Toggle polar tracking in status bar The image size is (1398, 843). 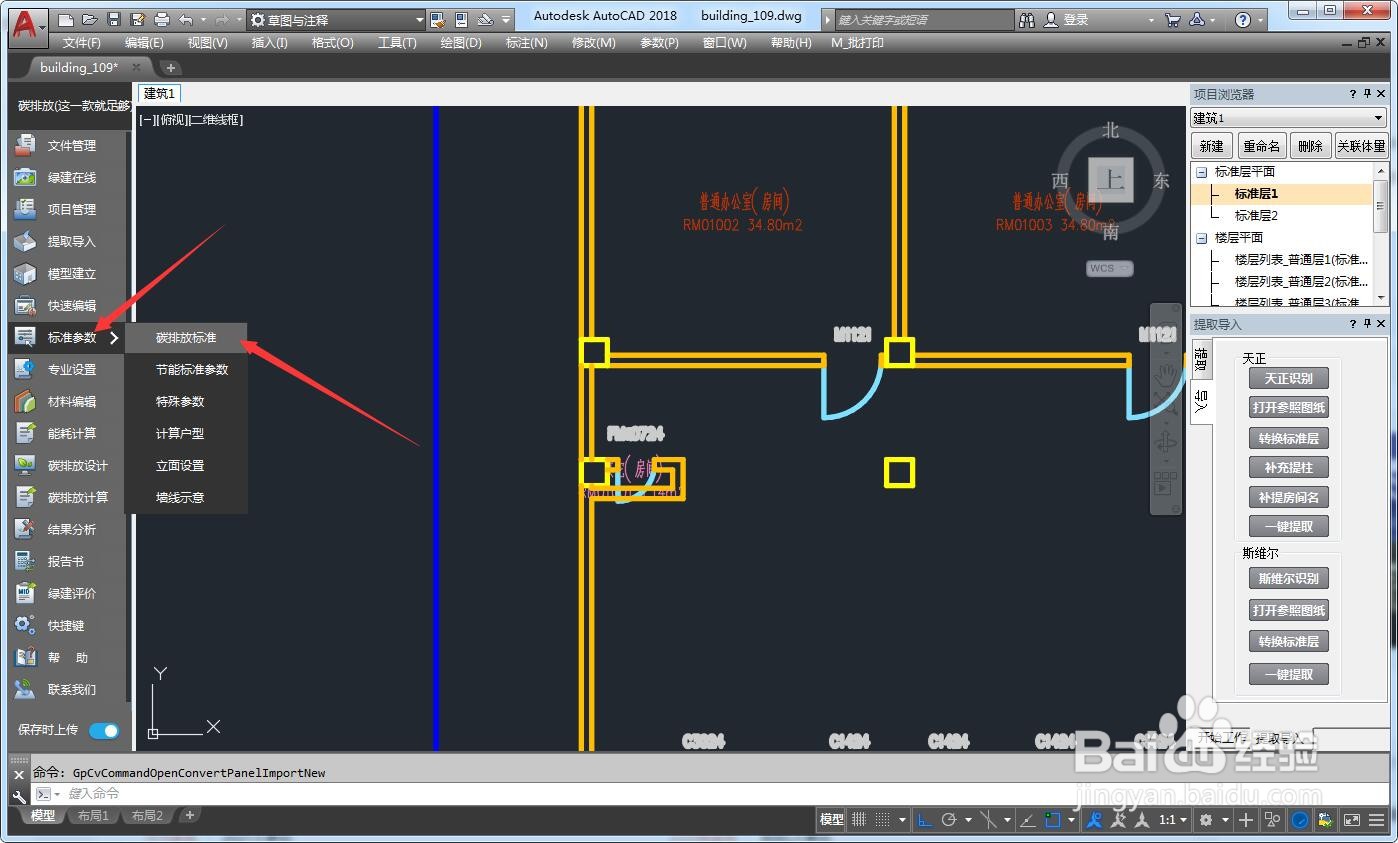(x=949, y=819)
